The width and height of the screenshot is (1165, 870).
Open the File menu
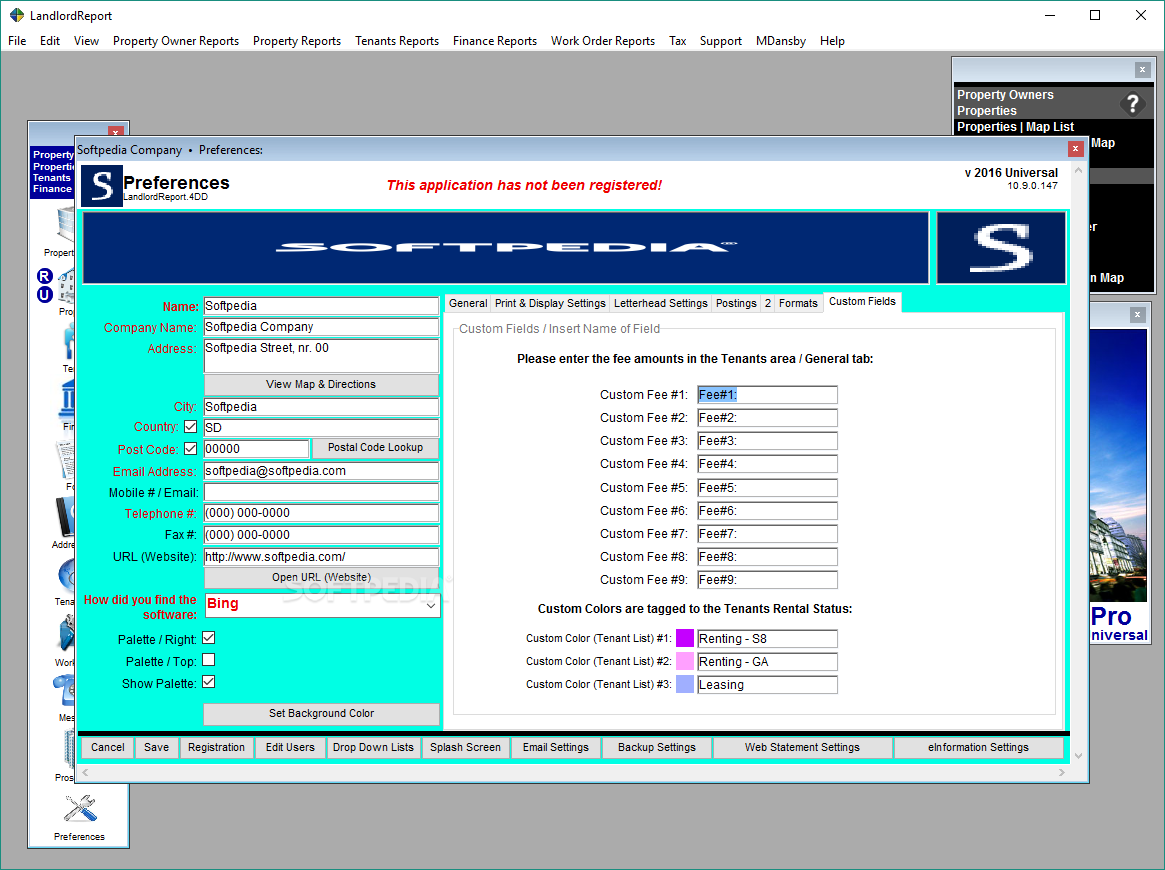pos(17,41)
